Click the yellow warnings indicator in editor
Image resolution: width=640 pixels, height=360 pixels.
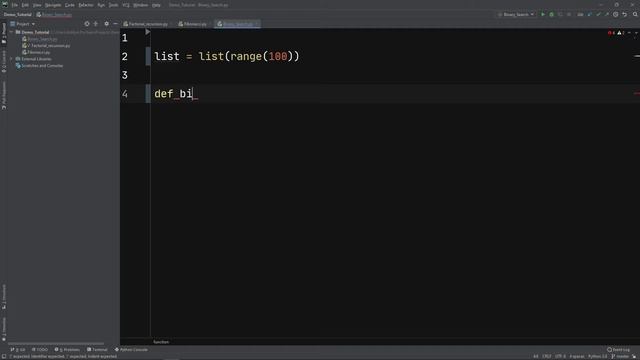pyautogui.click(x=621, y=33)
